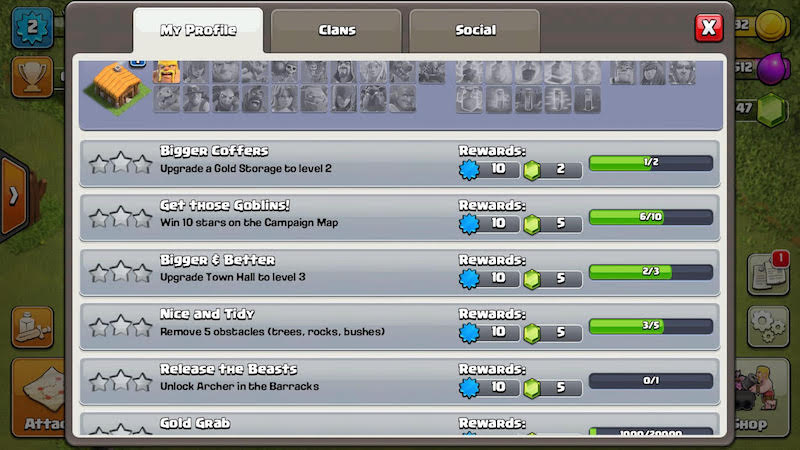
Task: Switch to the Social tab
Action: (x=474, y=31)
